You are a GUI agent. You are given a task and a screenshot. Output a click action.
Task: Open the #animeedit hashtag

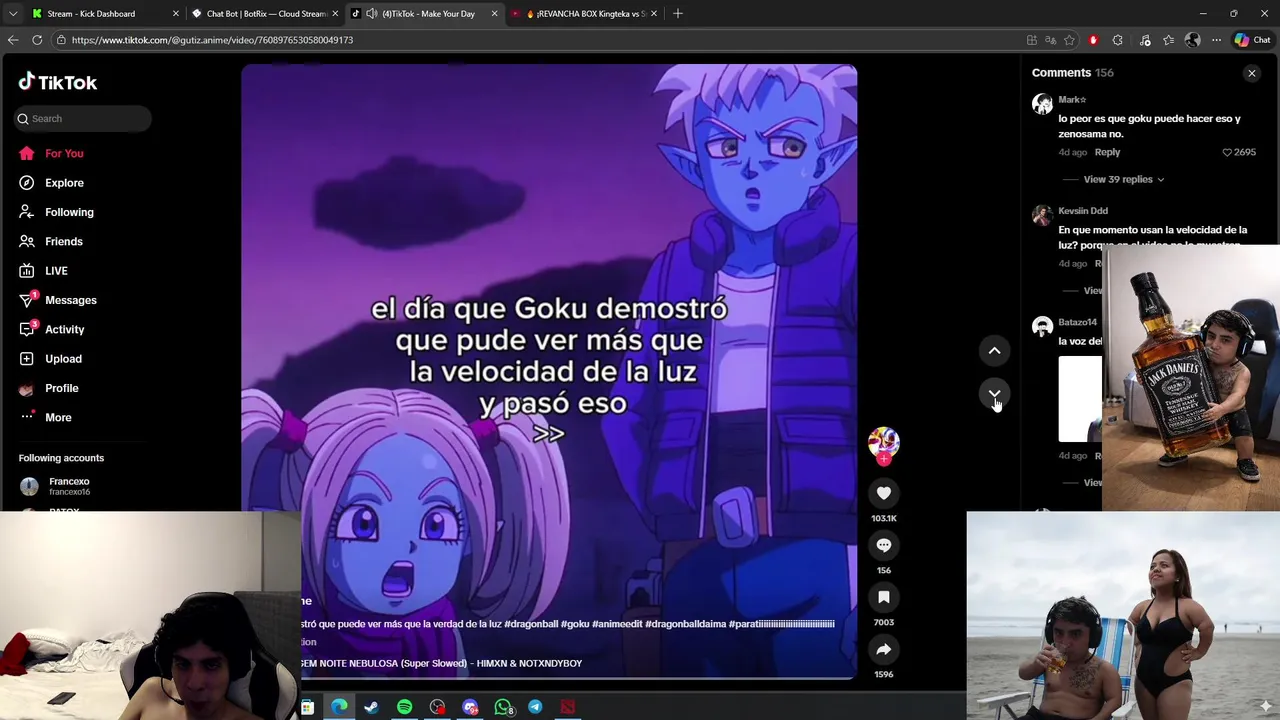[x=617, y=624]
